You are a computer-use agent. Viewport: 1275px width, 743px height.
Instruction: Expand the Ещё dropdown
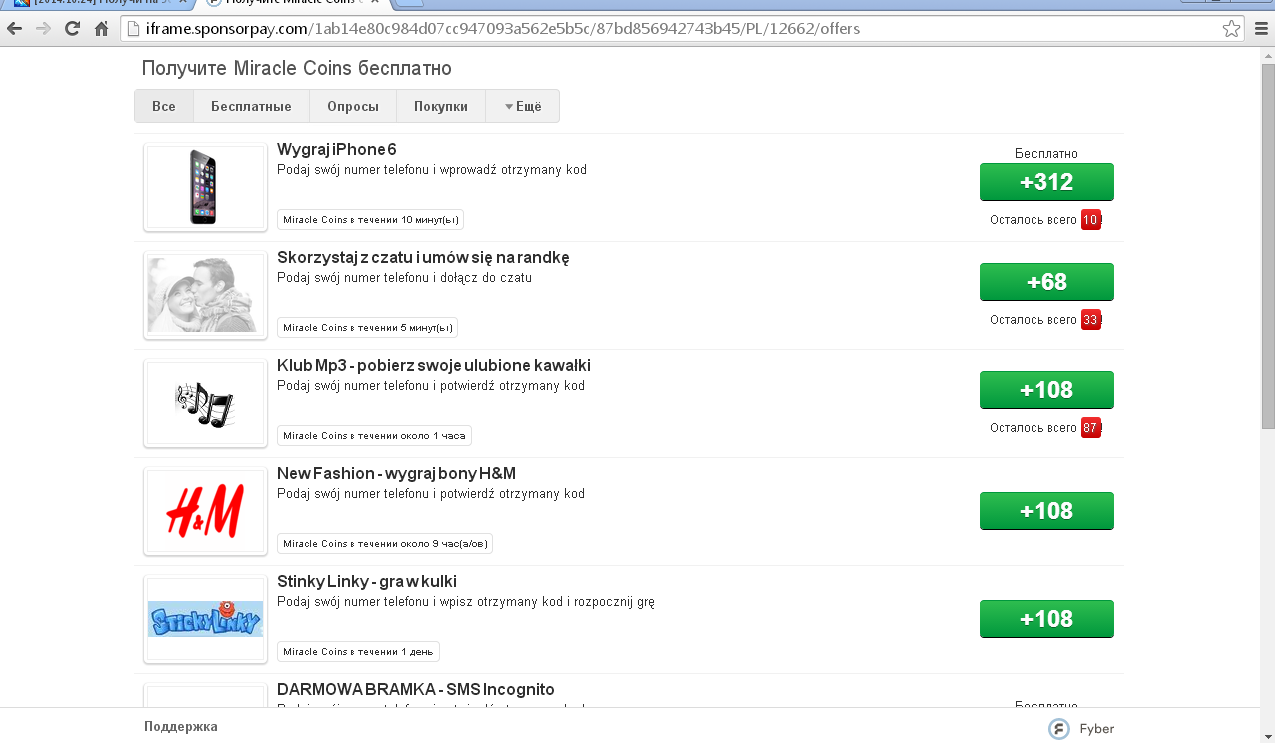(x=523, y=106)
